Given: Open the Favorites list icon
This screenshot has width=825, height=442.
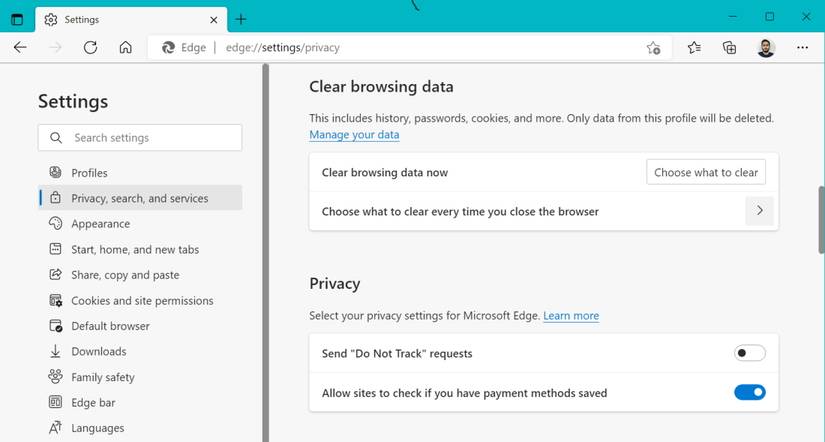Looking at the screenshot, I should click(694, 47).
